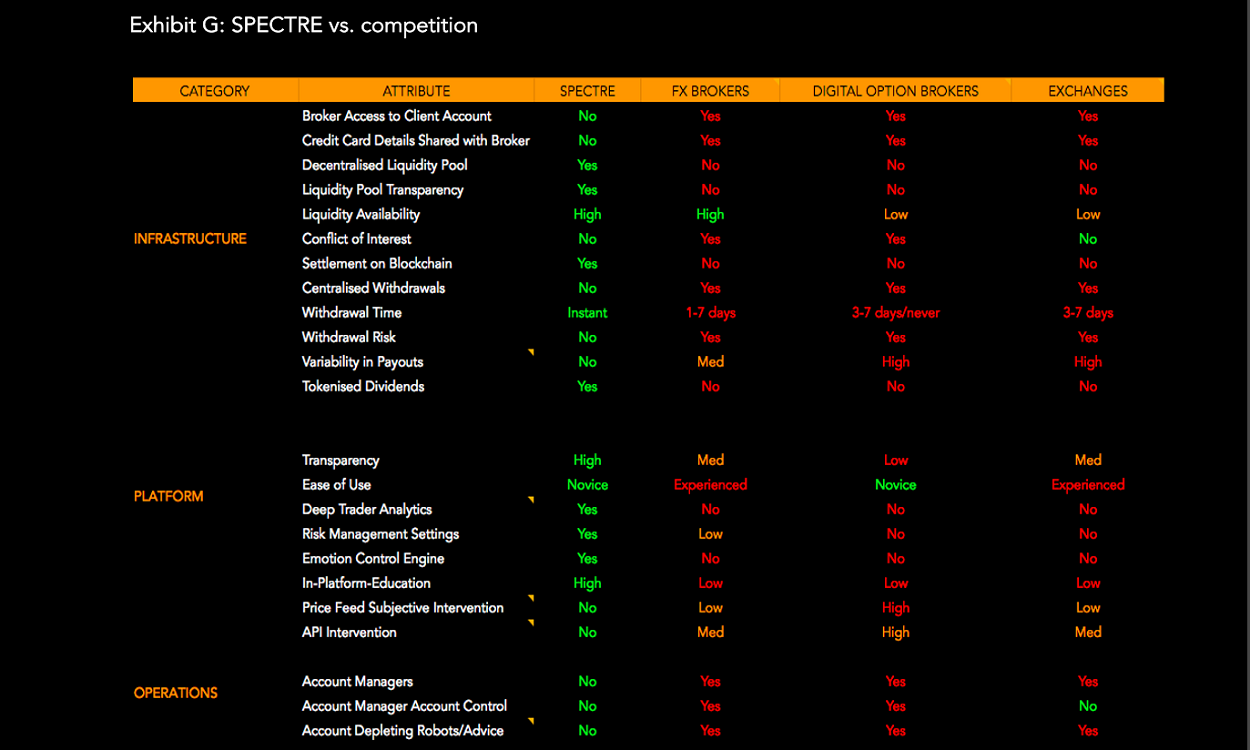This screenshot has height=750, width=1250.
Task: Select 'Withdrawal Time' attribute cell
Action: 352,313
